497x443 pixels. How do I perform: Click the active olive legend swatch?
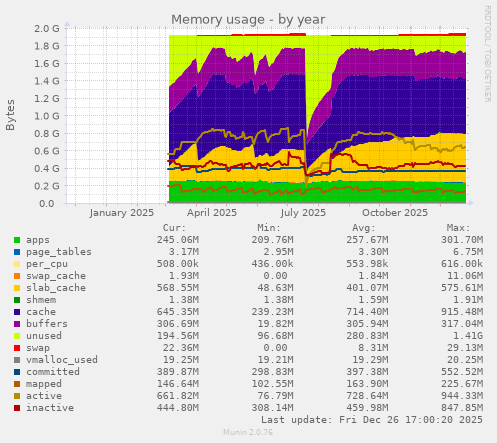pyautogui.click(x=17, y=396)
